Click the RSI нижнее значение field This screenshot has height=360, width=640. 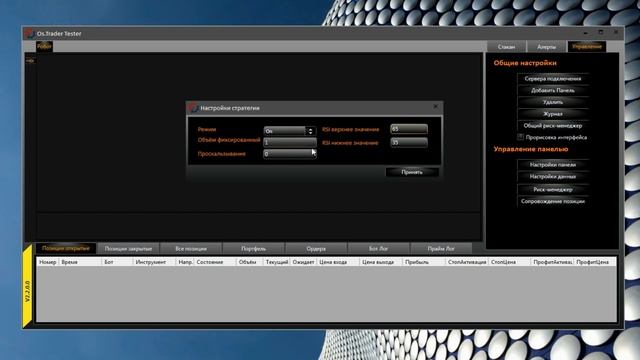409,142
